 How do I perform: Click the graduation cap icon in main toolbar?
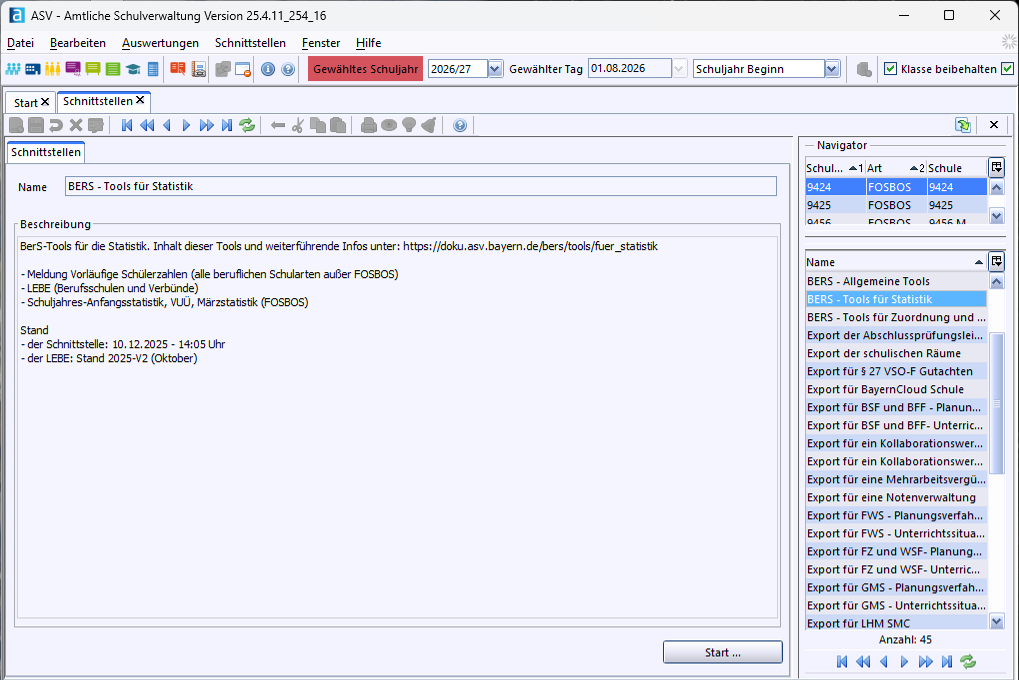[133, 69]
